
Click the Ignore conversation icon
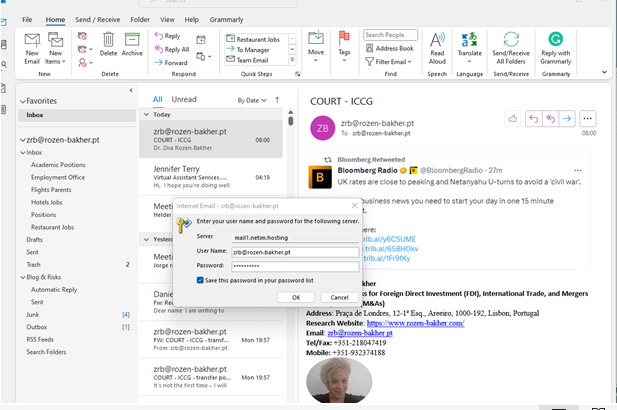tap(82, 36)
